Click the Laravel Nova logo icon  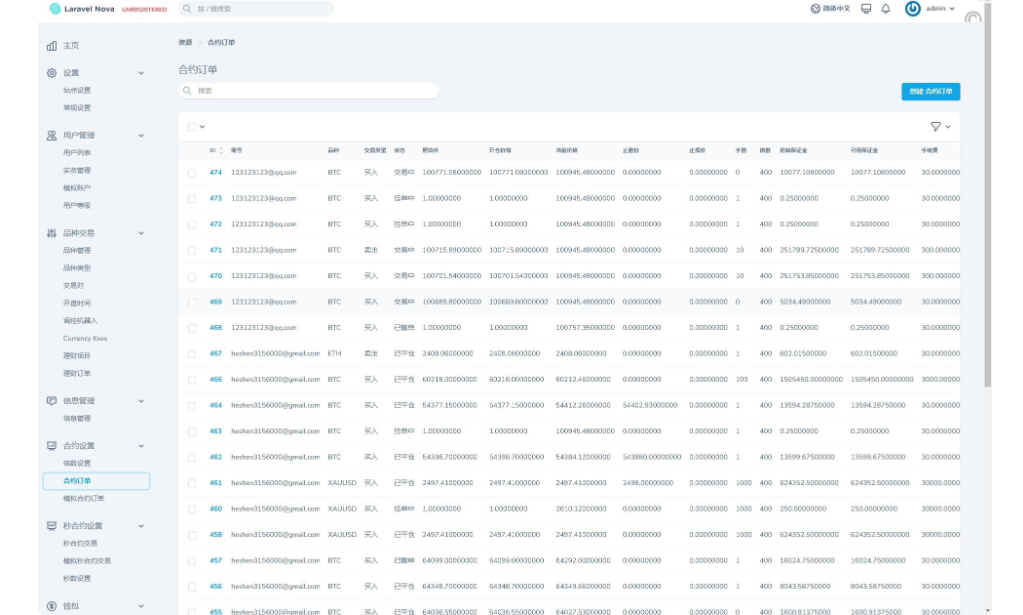point(54,9)
